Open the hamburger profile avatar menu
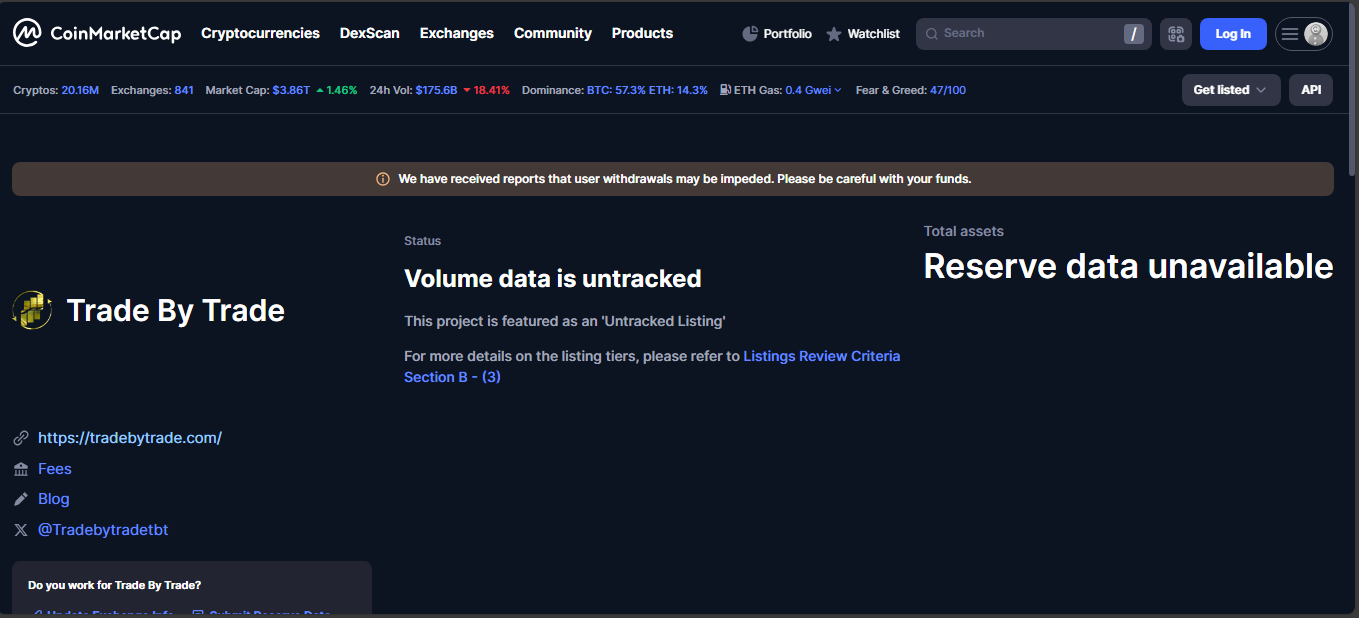This screenshot has width=1359, height=618. click(x=1303, y=34)
